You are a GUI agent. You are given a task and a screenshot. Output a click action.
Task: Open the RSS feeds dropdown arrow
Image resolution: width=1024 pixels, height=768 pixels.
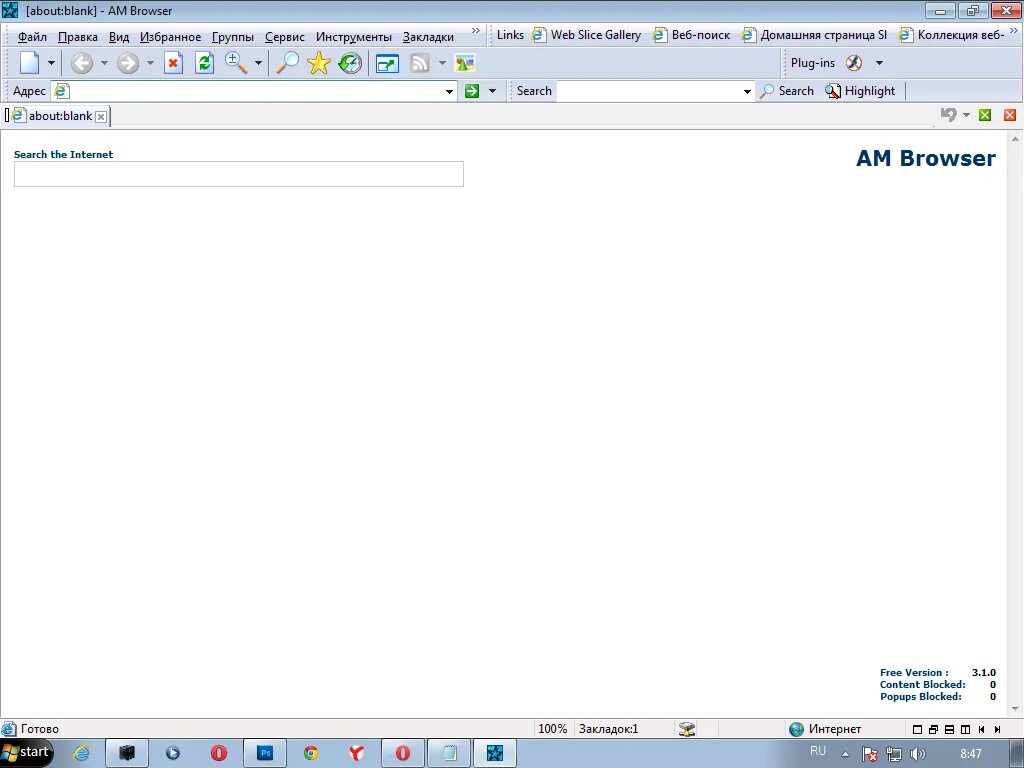[442, 63]
